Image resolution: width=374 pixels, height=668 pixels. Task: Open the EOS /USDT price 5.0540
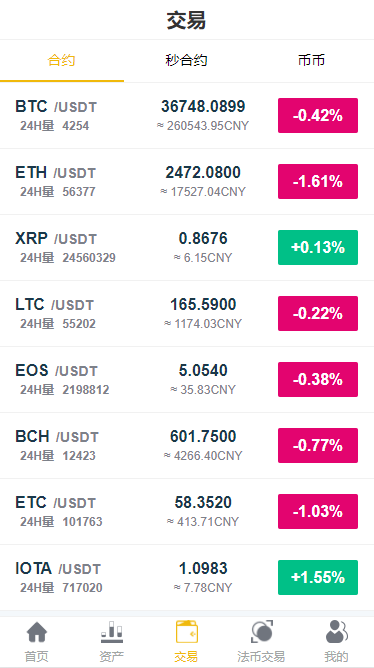click(203, 371)
